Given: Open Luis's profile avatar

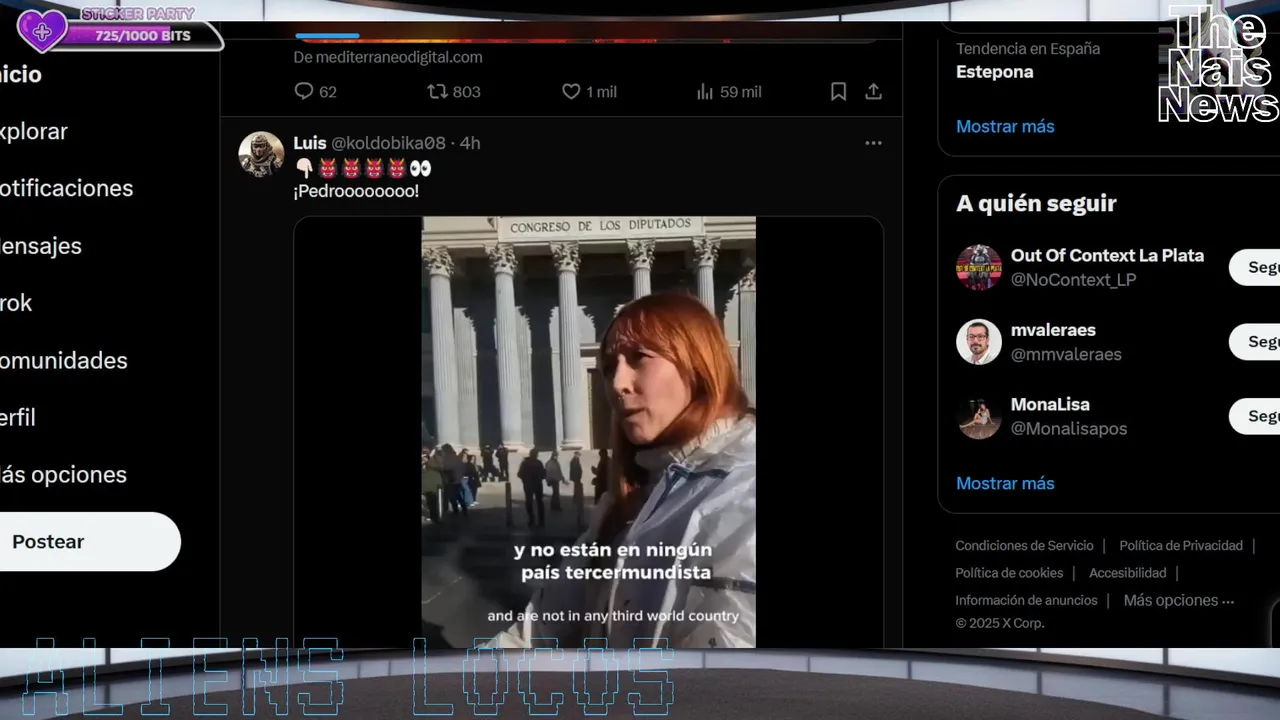Looking at the screenshot, I should [x=261, y=154].
